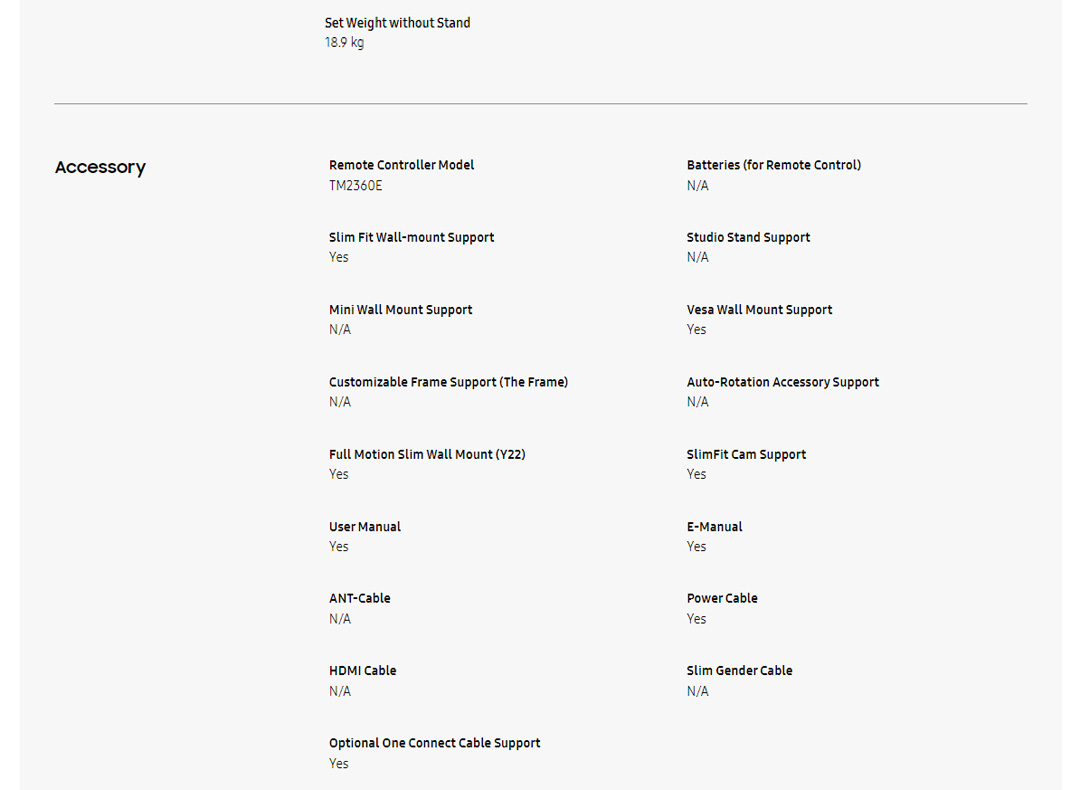Click the Power Cable label

722,598
